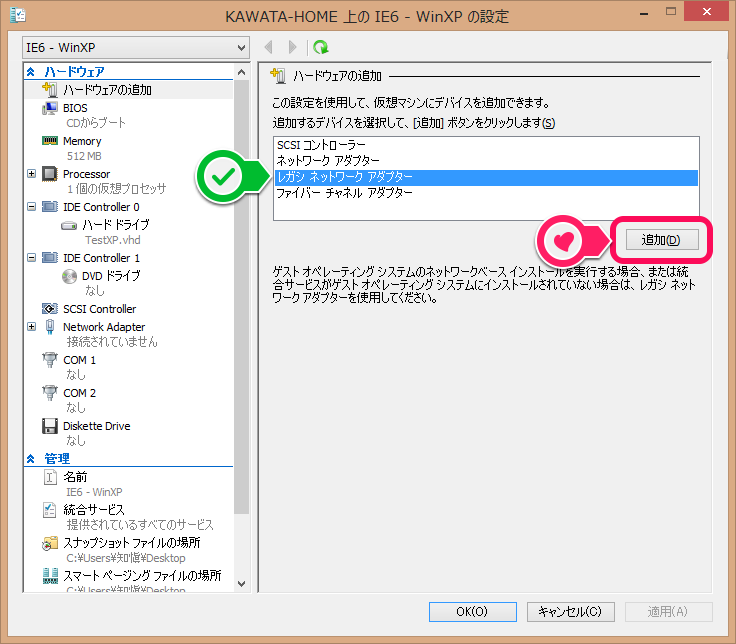Click the green refresh icon in toolbar
This screenshot has height=644, width=736.
tap(321, 47)
